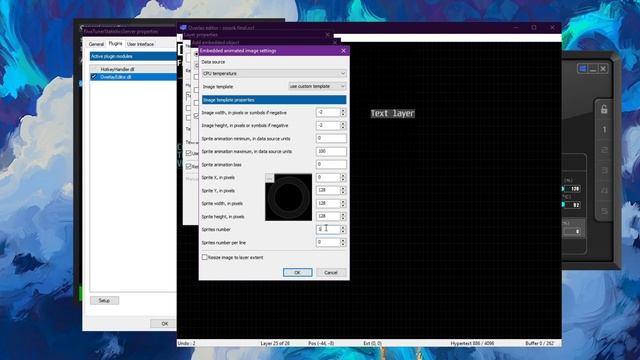Select profile slot 1 in Afterburner
640x360 pixels.
pyautogui.click(x=604, y=130)
